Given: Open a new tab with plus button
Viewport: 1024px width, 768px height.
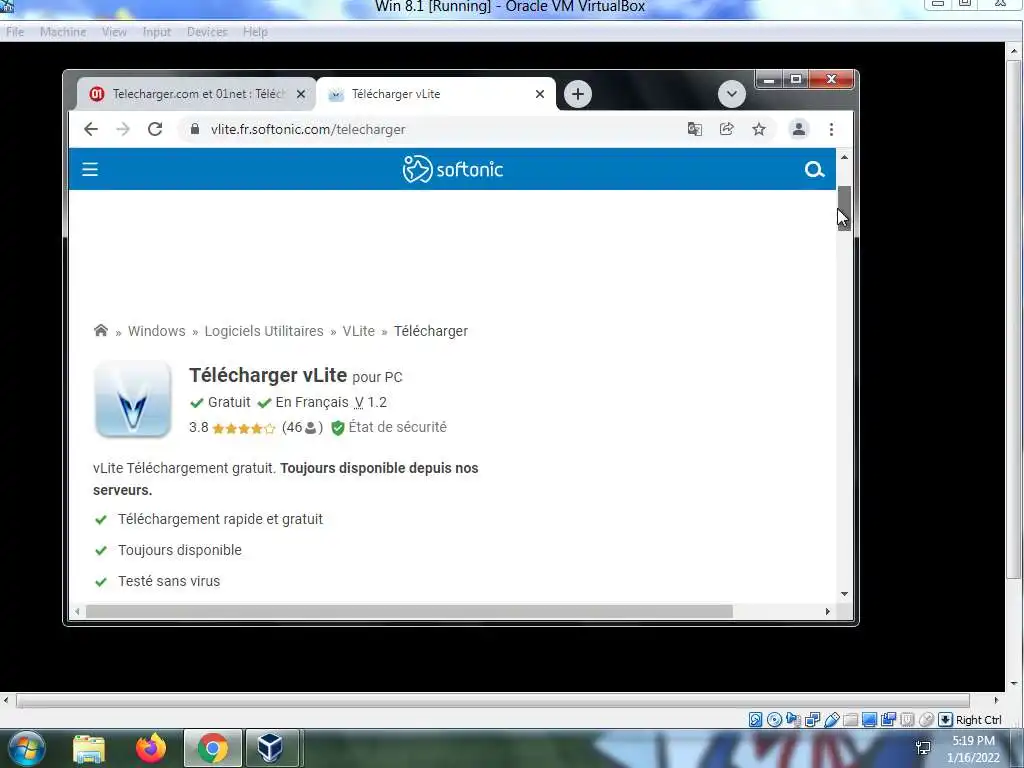Looking at the screenshot, I should point(577,94).
